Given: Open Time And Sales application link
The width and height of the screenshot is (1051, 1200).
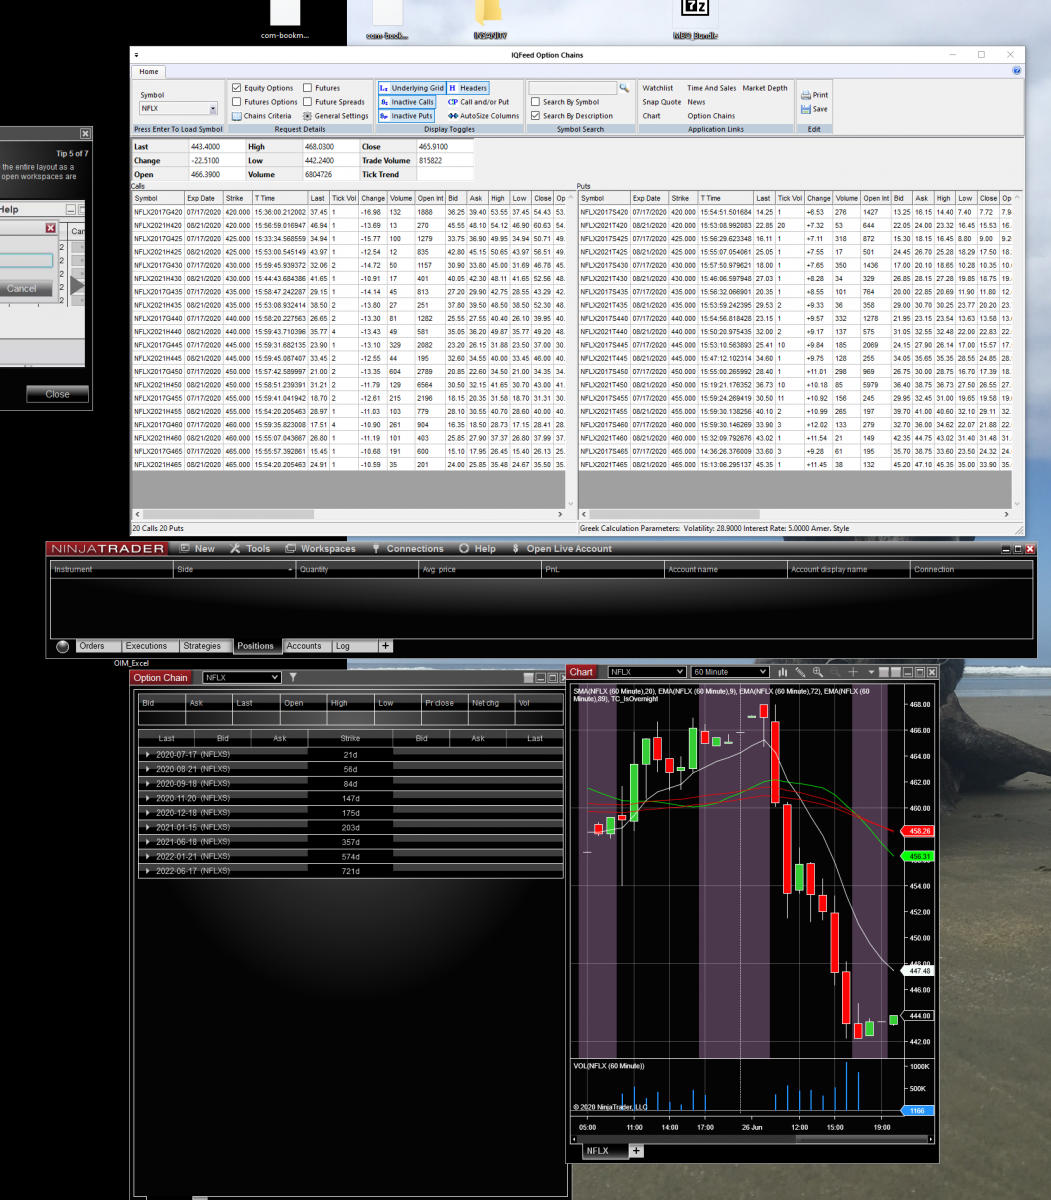Looking at the screenshot, I should click(711, 88).
